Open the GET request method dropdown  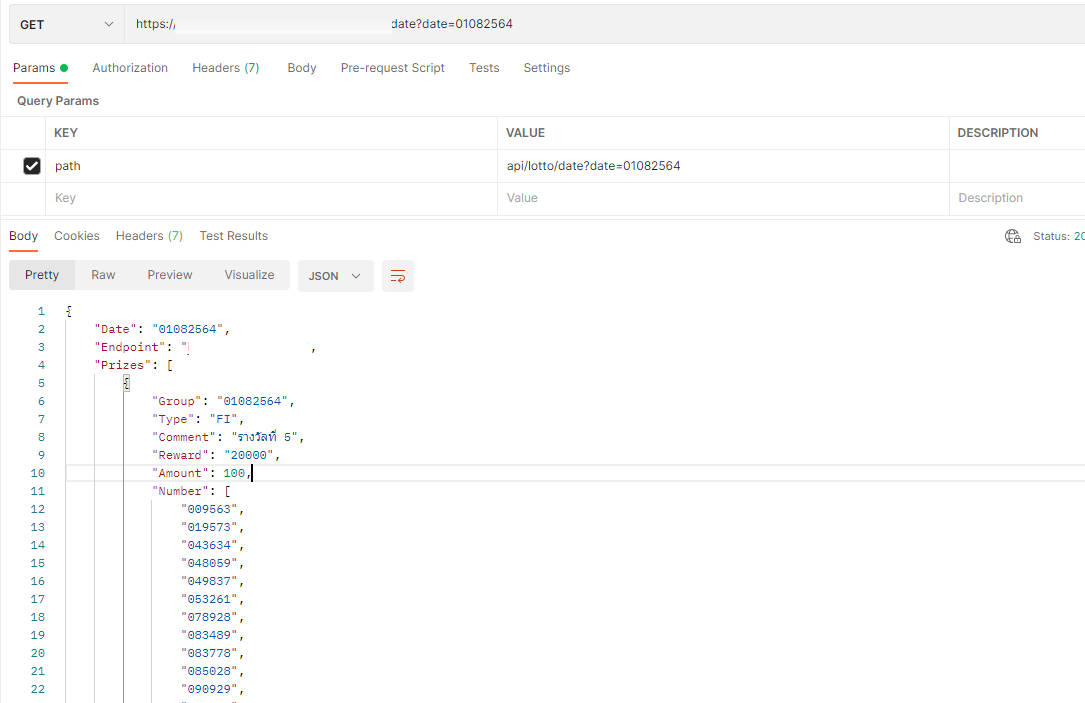coord(65,22)
